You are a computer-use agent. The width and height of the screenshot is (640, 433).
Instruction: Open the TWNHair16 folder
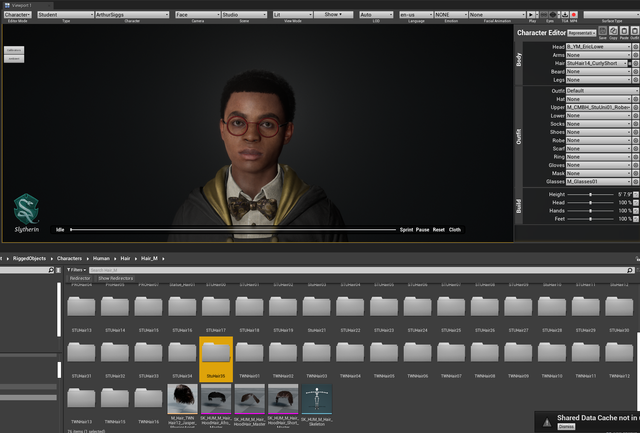pos(148,398)
